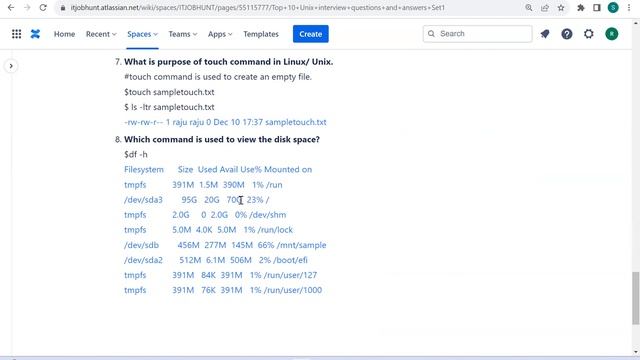The width and height of the screenshot is (640, 360).
Task: Open the Help question mark icon
Action: click(x=567, y=34)
